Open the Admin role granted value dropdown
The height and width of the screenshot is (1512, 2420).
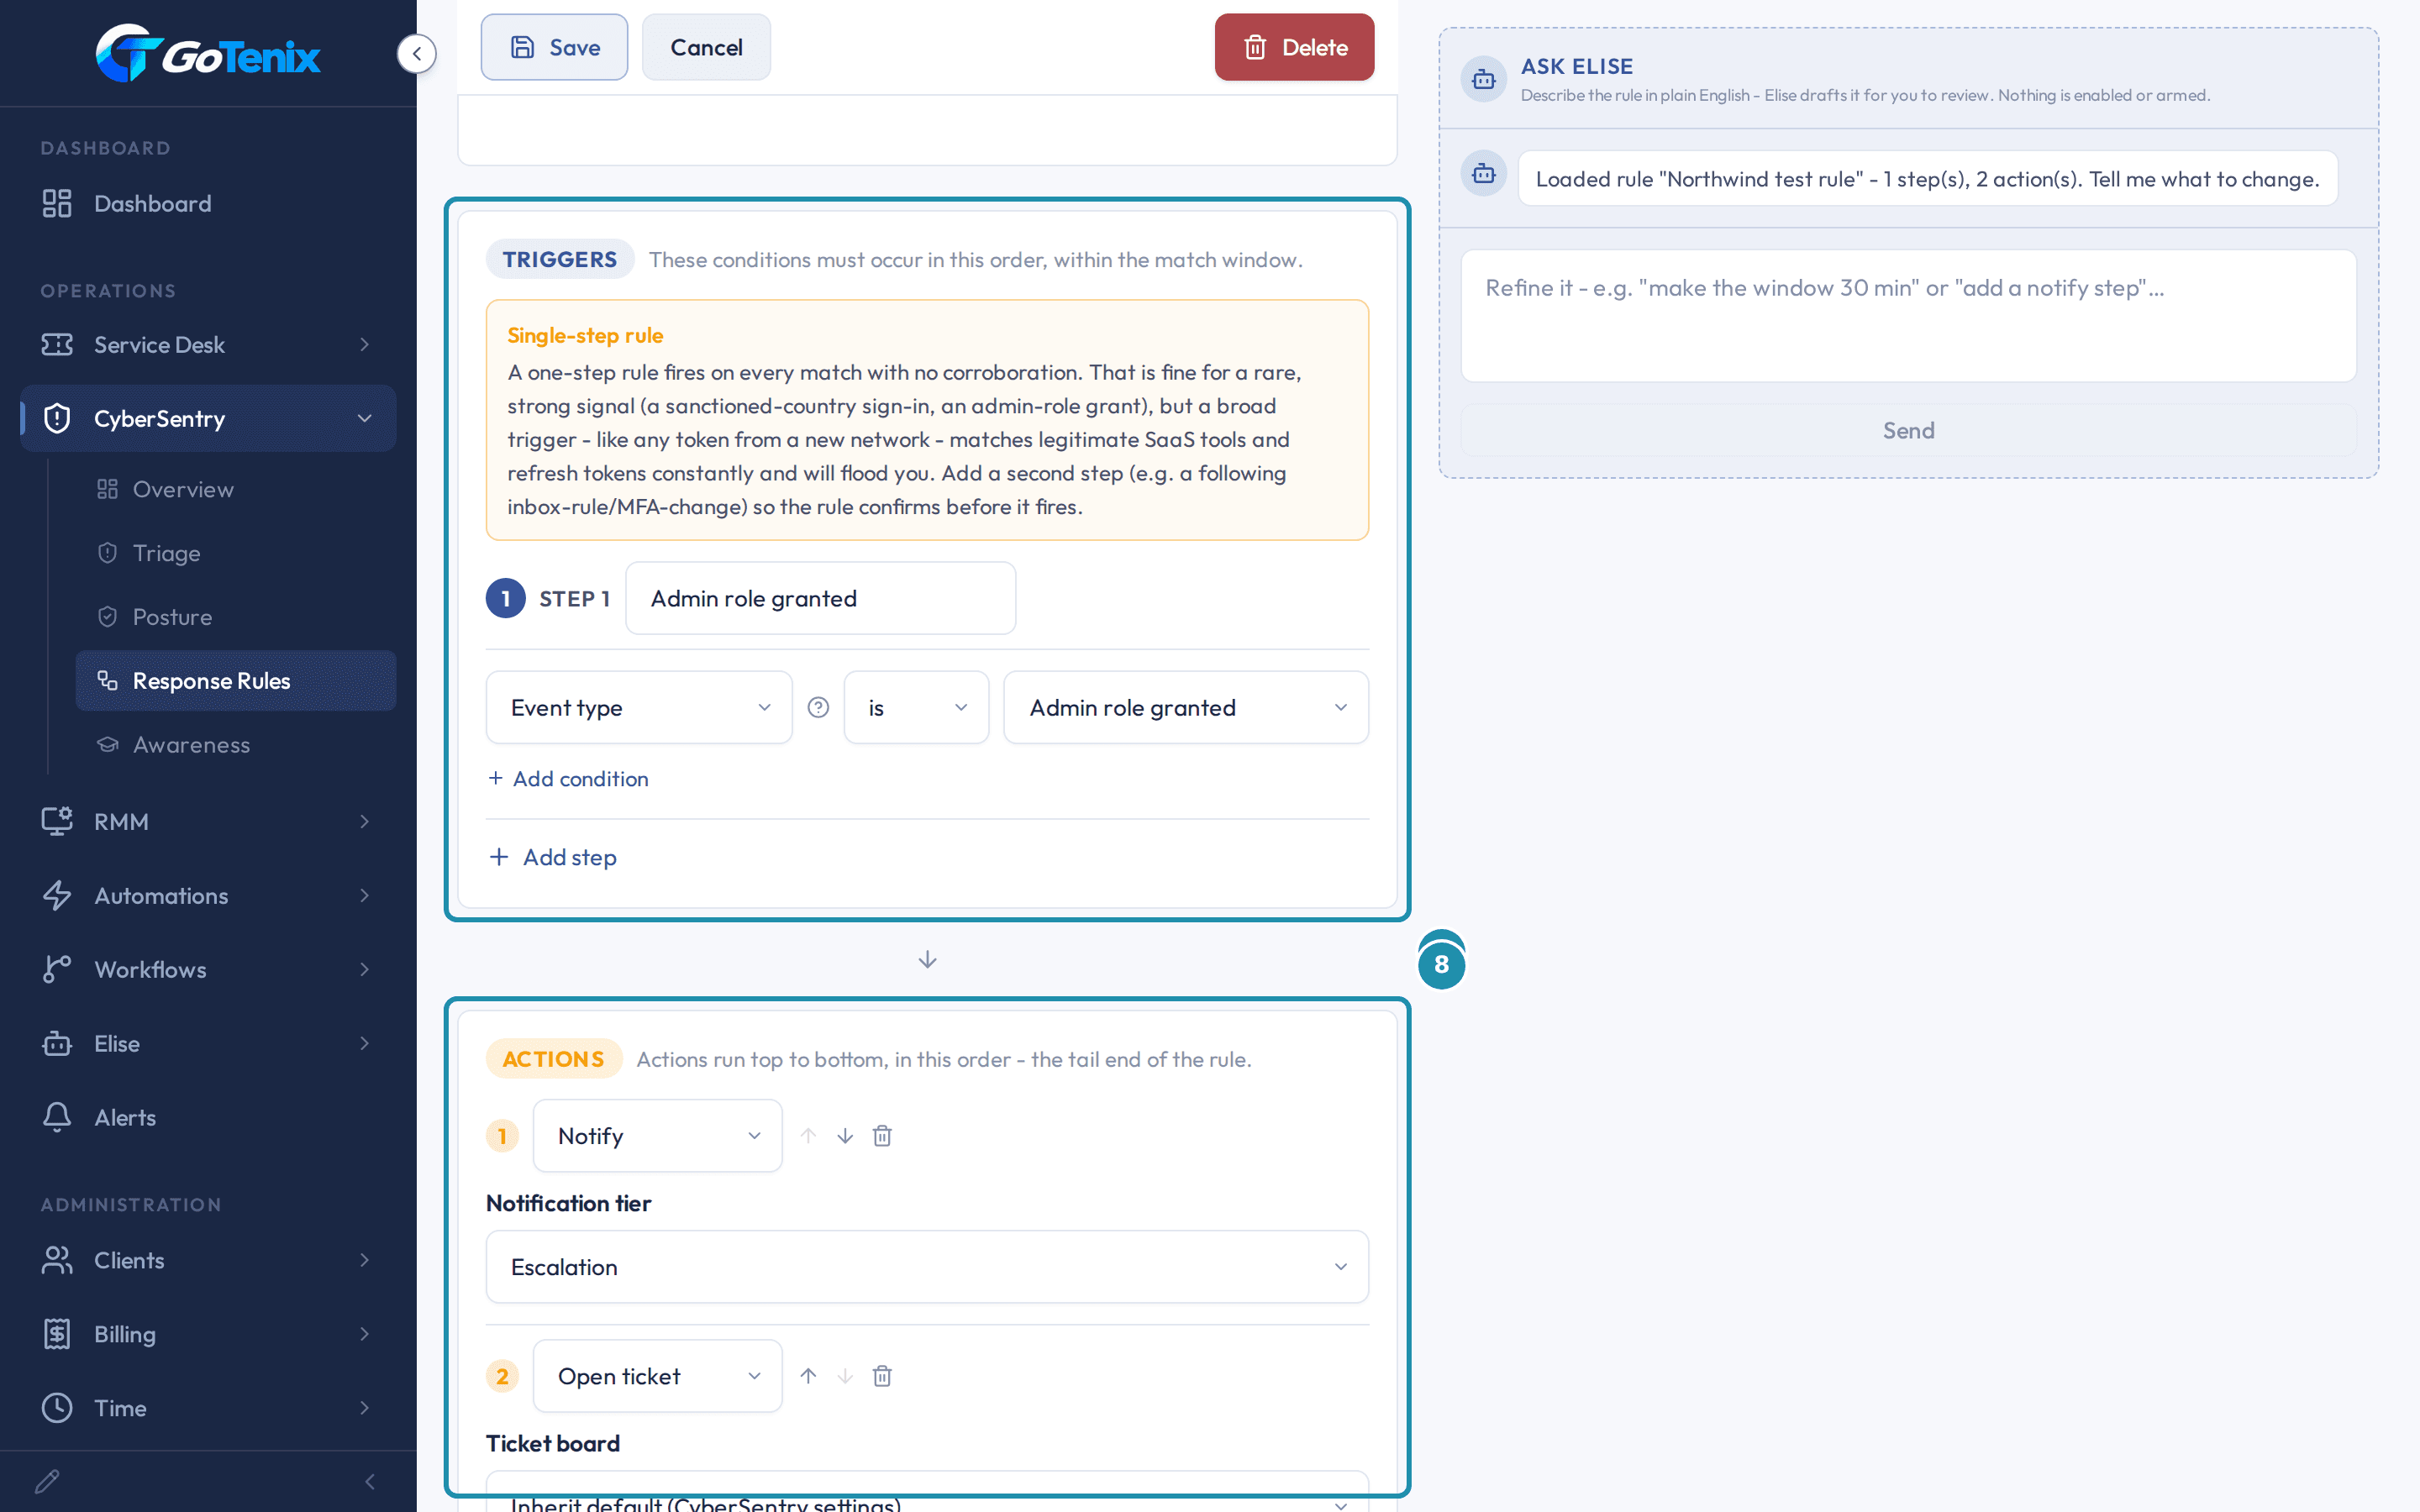point(1186,707)
